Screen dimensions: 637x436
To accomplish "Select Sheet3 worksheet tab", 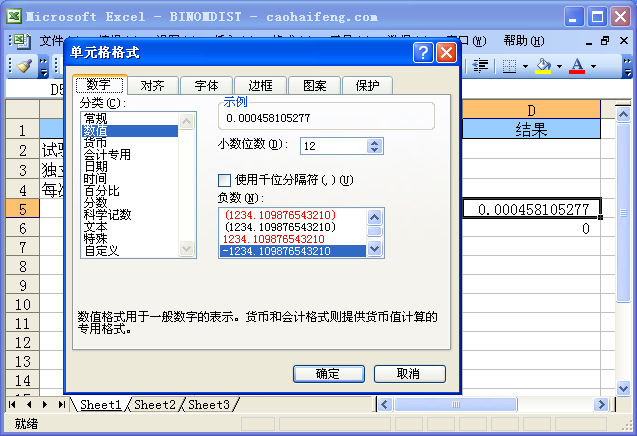I will click(209, 405).
